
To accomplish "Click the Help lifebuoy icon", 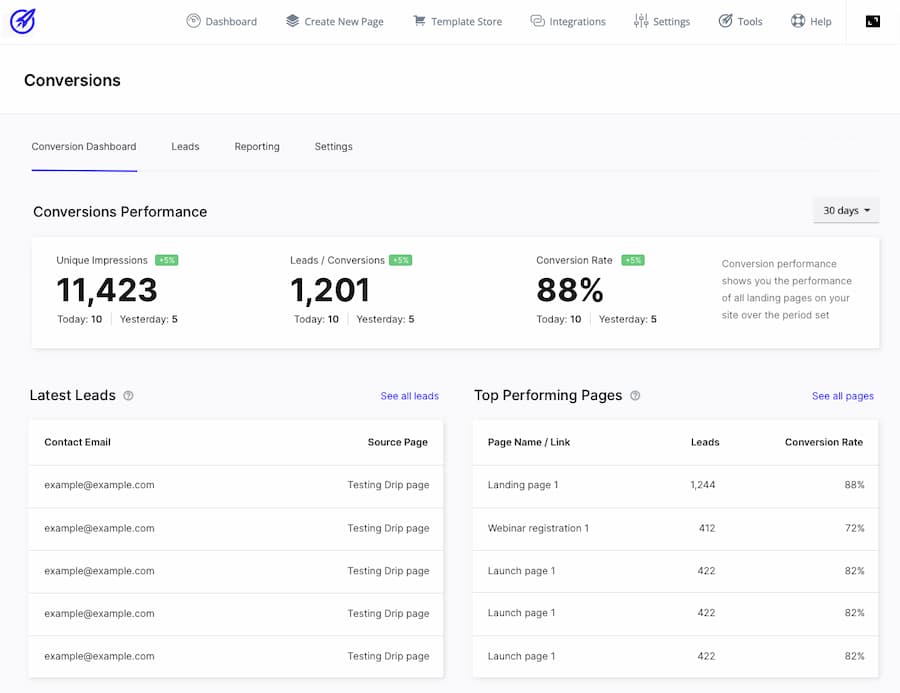I will click(798, 21).
